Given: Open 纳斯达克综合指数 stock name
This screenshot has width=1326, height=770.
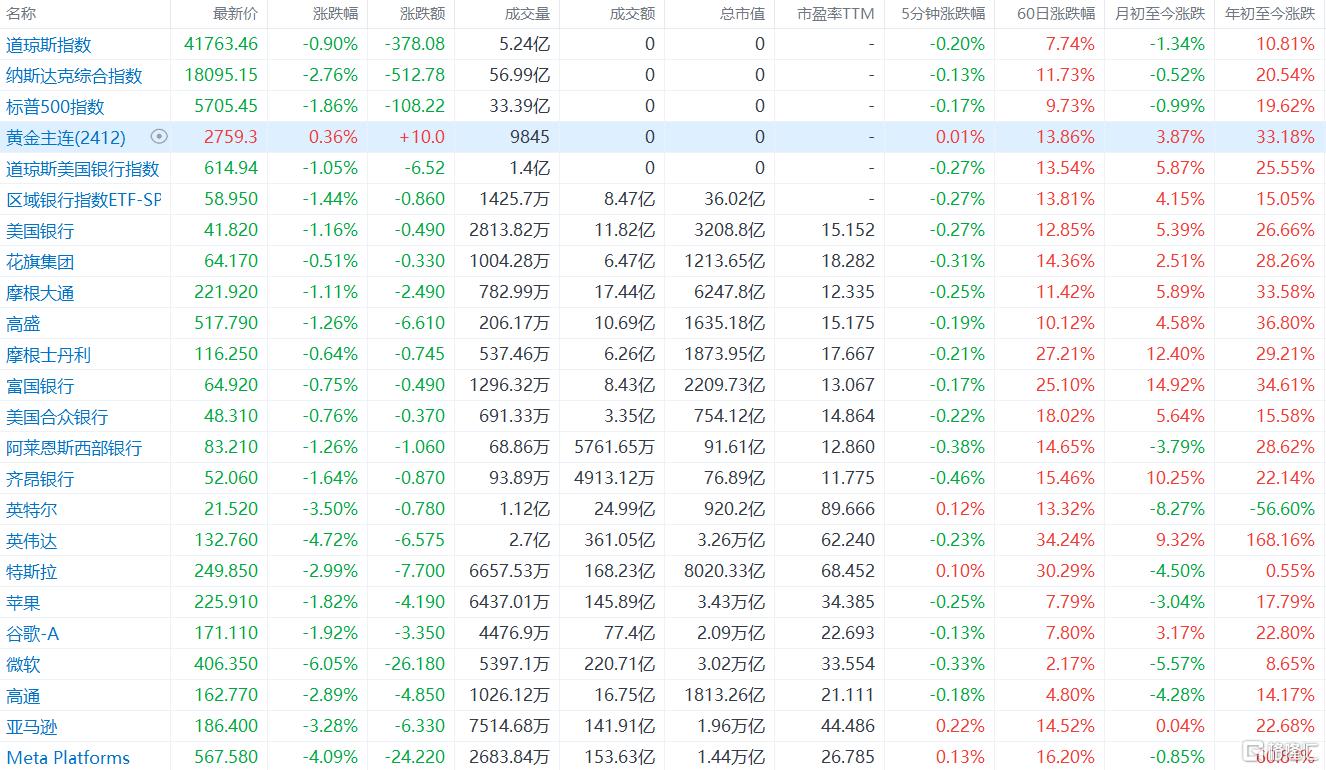Looking at the screenshot, I should tap(74, 76).
